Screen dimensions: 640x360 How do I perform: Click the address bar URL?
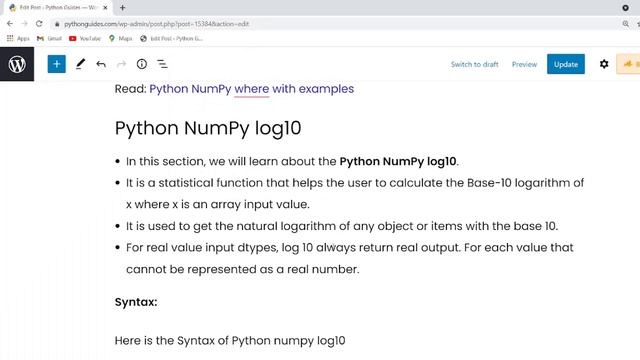[156, 24]
